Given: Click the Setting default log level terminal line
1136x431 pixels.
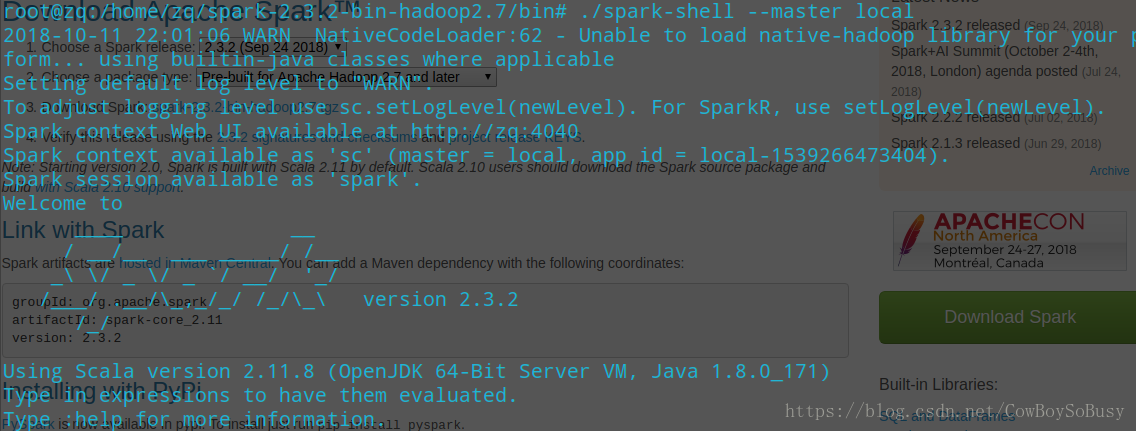Looking at the screenshot, I should [218, 83].
